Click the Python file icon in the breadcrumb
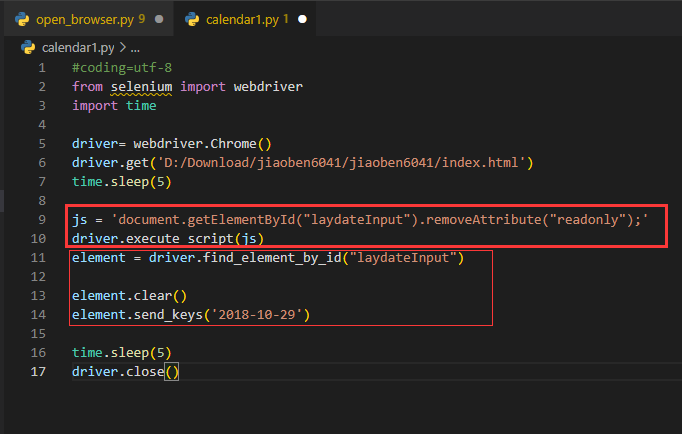The image size is (682, 434). click(x=28, y=47)
